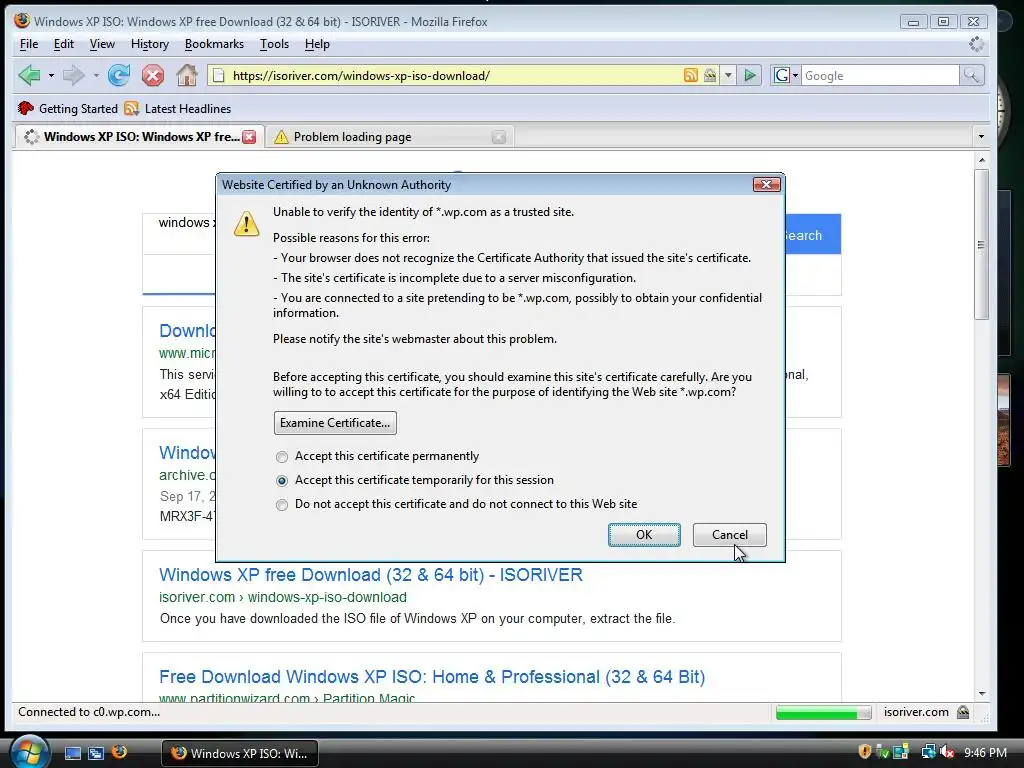Click the page scrollbar down arrow

pos(981,694)
